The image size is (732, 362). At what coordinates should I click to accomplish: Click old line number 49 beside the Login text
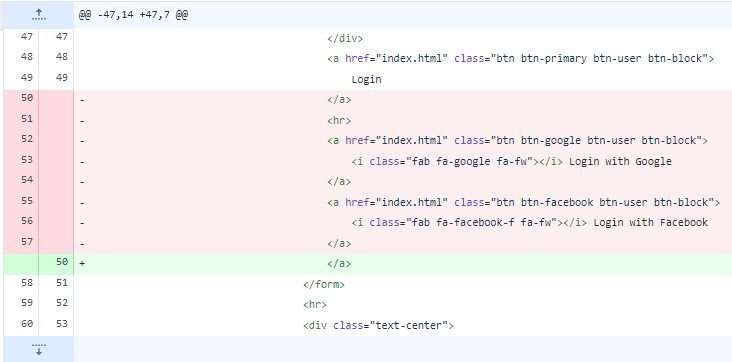coord(27,78)
